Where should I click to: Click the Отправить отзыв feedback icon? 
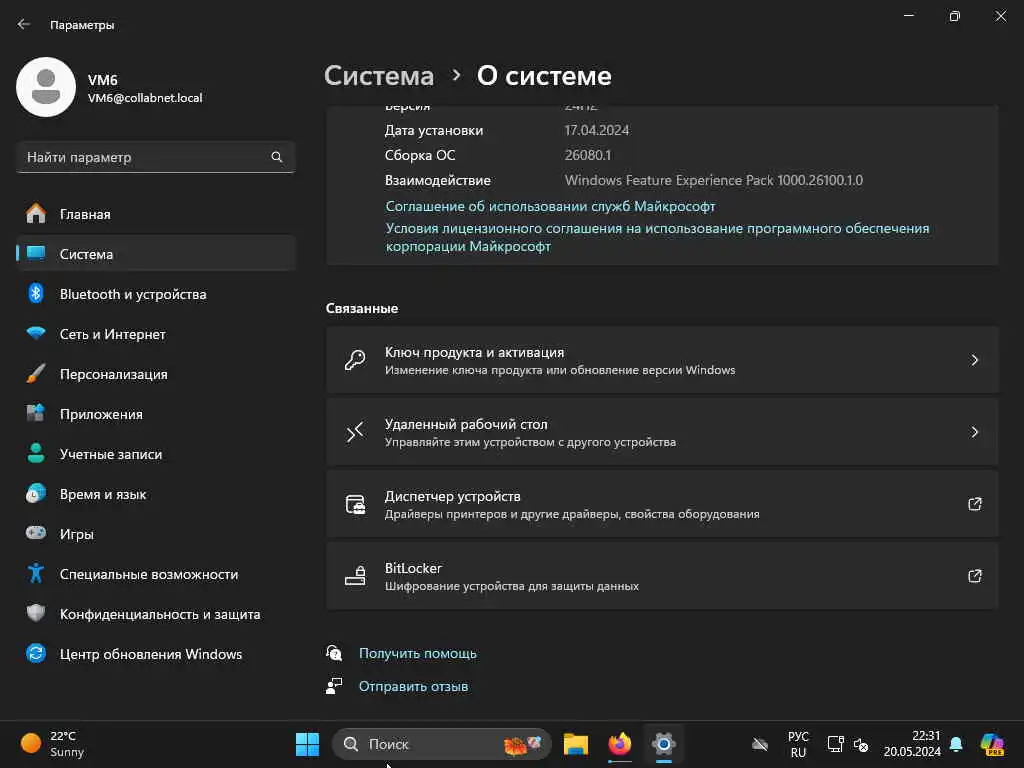tap(334, 686)
